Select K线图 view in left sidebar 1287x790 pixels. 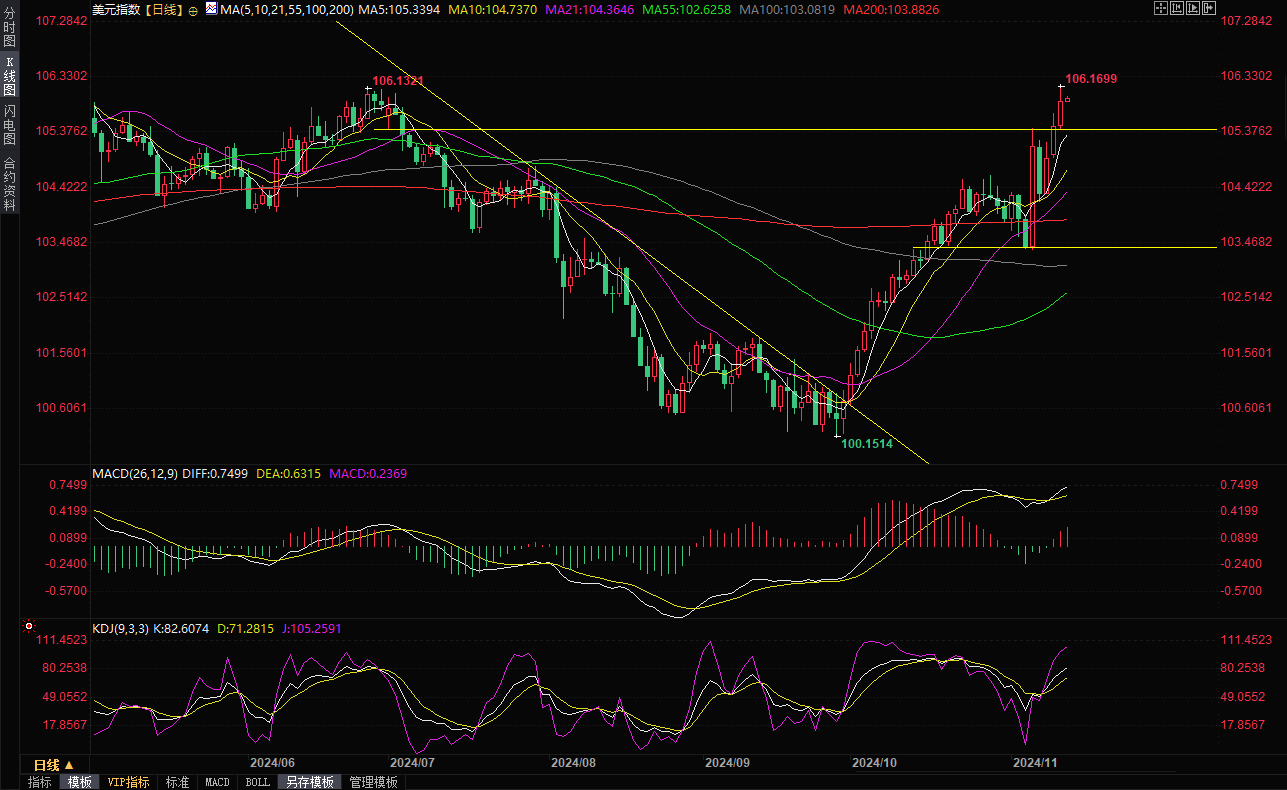click(x=9, y=76)
